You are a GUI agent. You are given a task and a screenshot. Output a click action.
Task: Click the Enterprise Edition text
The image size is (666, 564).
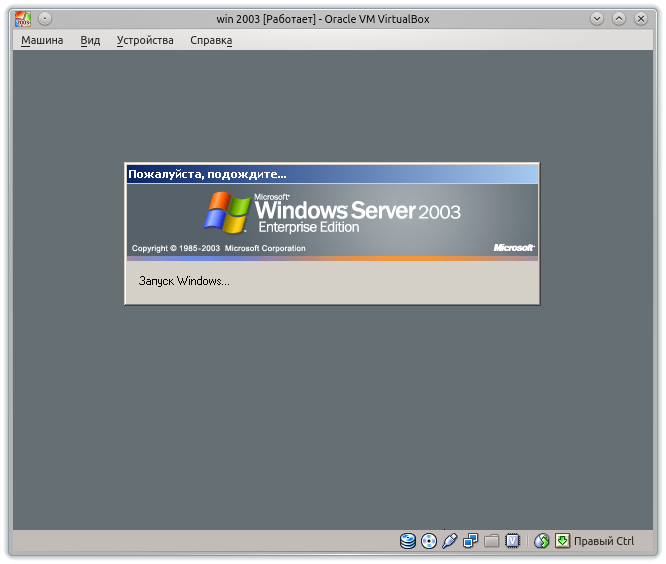[x=309, y=227]
